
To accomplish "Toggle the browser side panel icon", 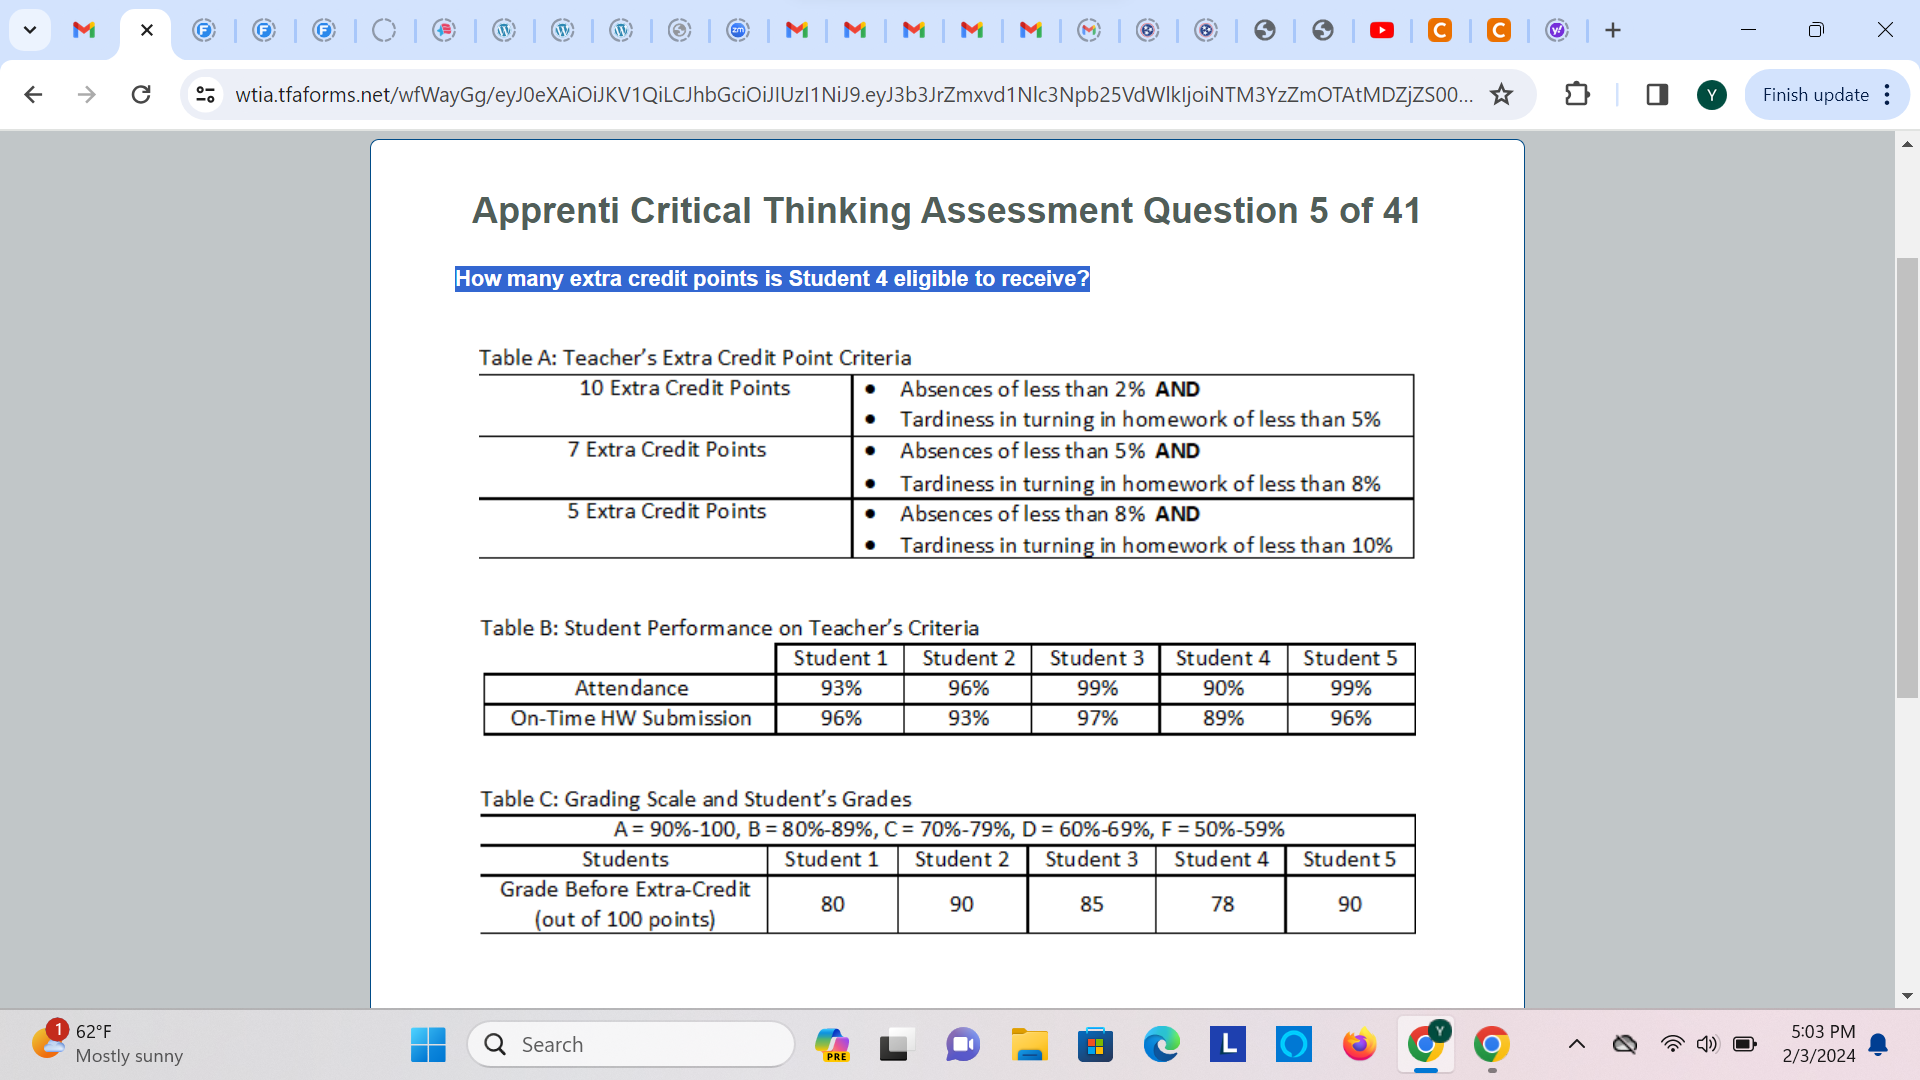I will click(1657, 94).
